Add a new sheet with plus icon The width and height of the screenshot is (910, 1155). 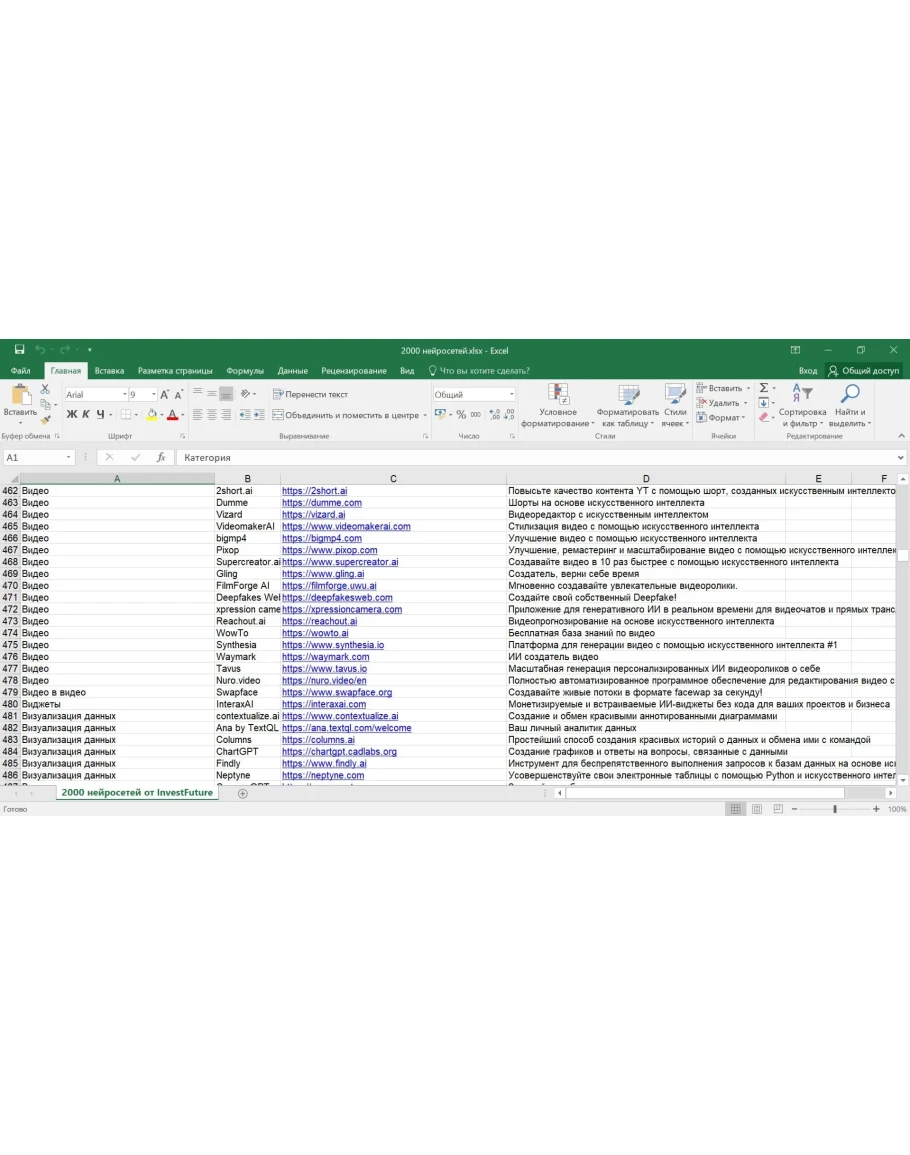point(242,793)
